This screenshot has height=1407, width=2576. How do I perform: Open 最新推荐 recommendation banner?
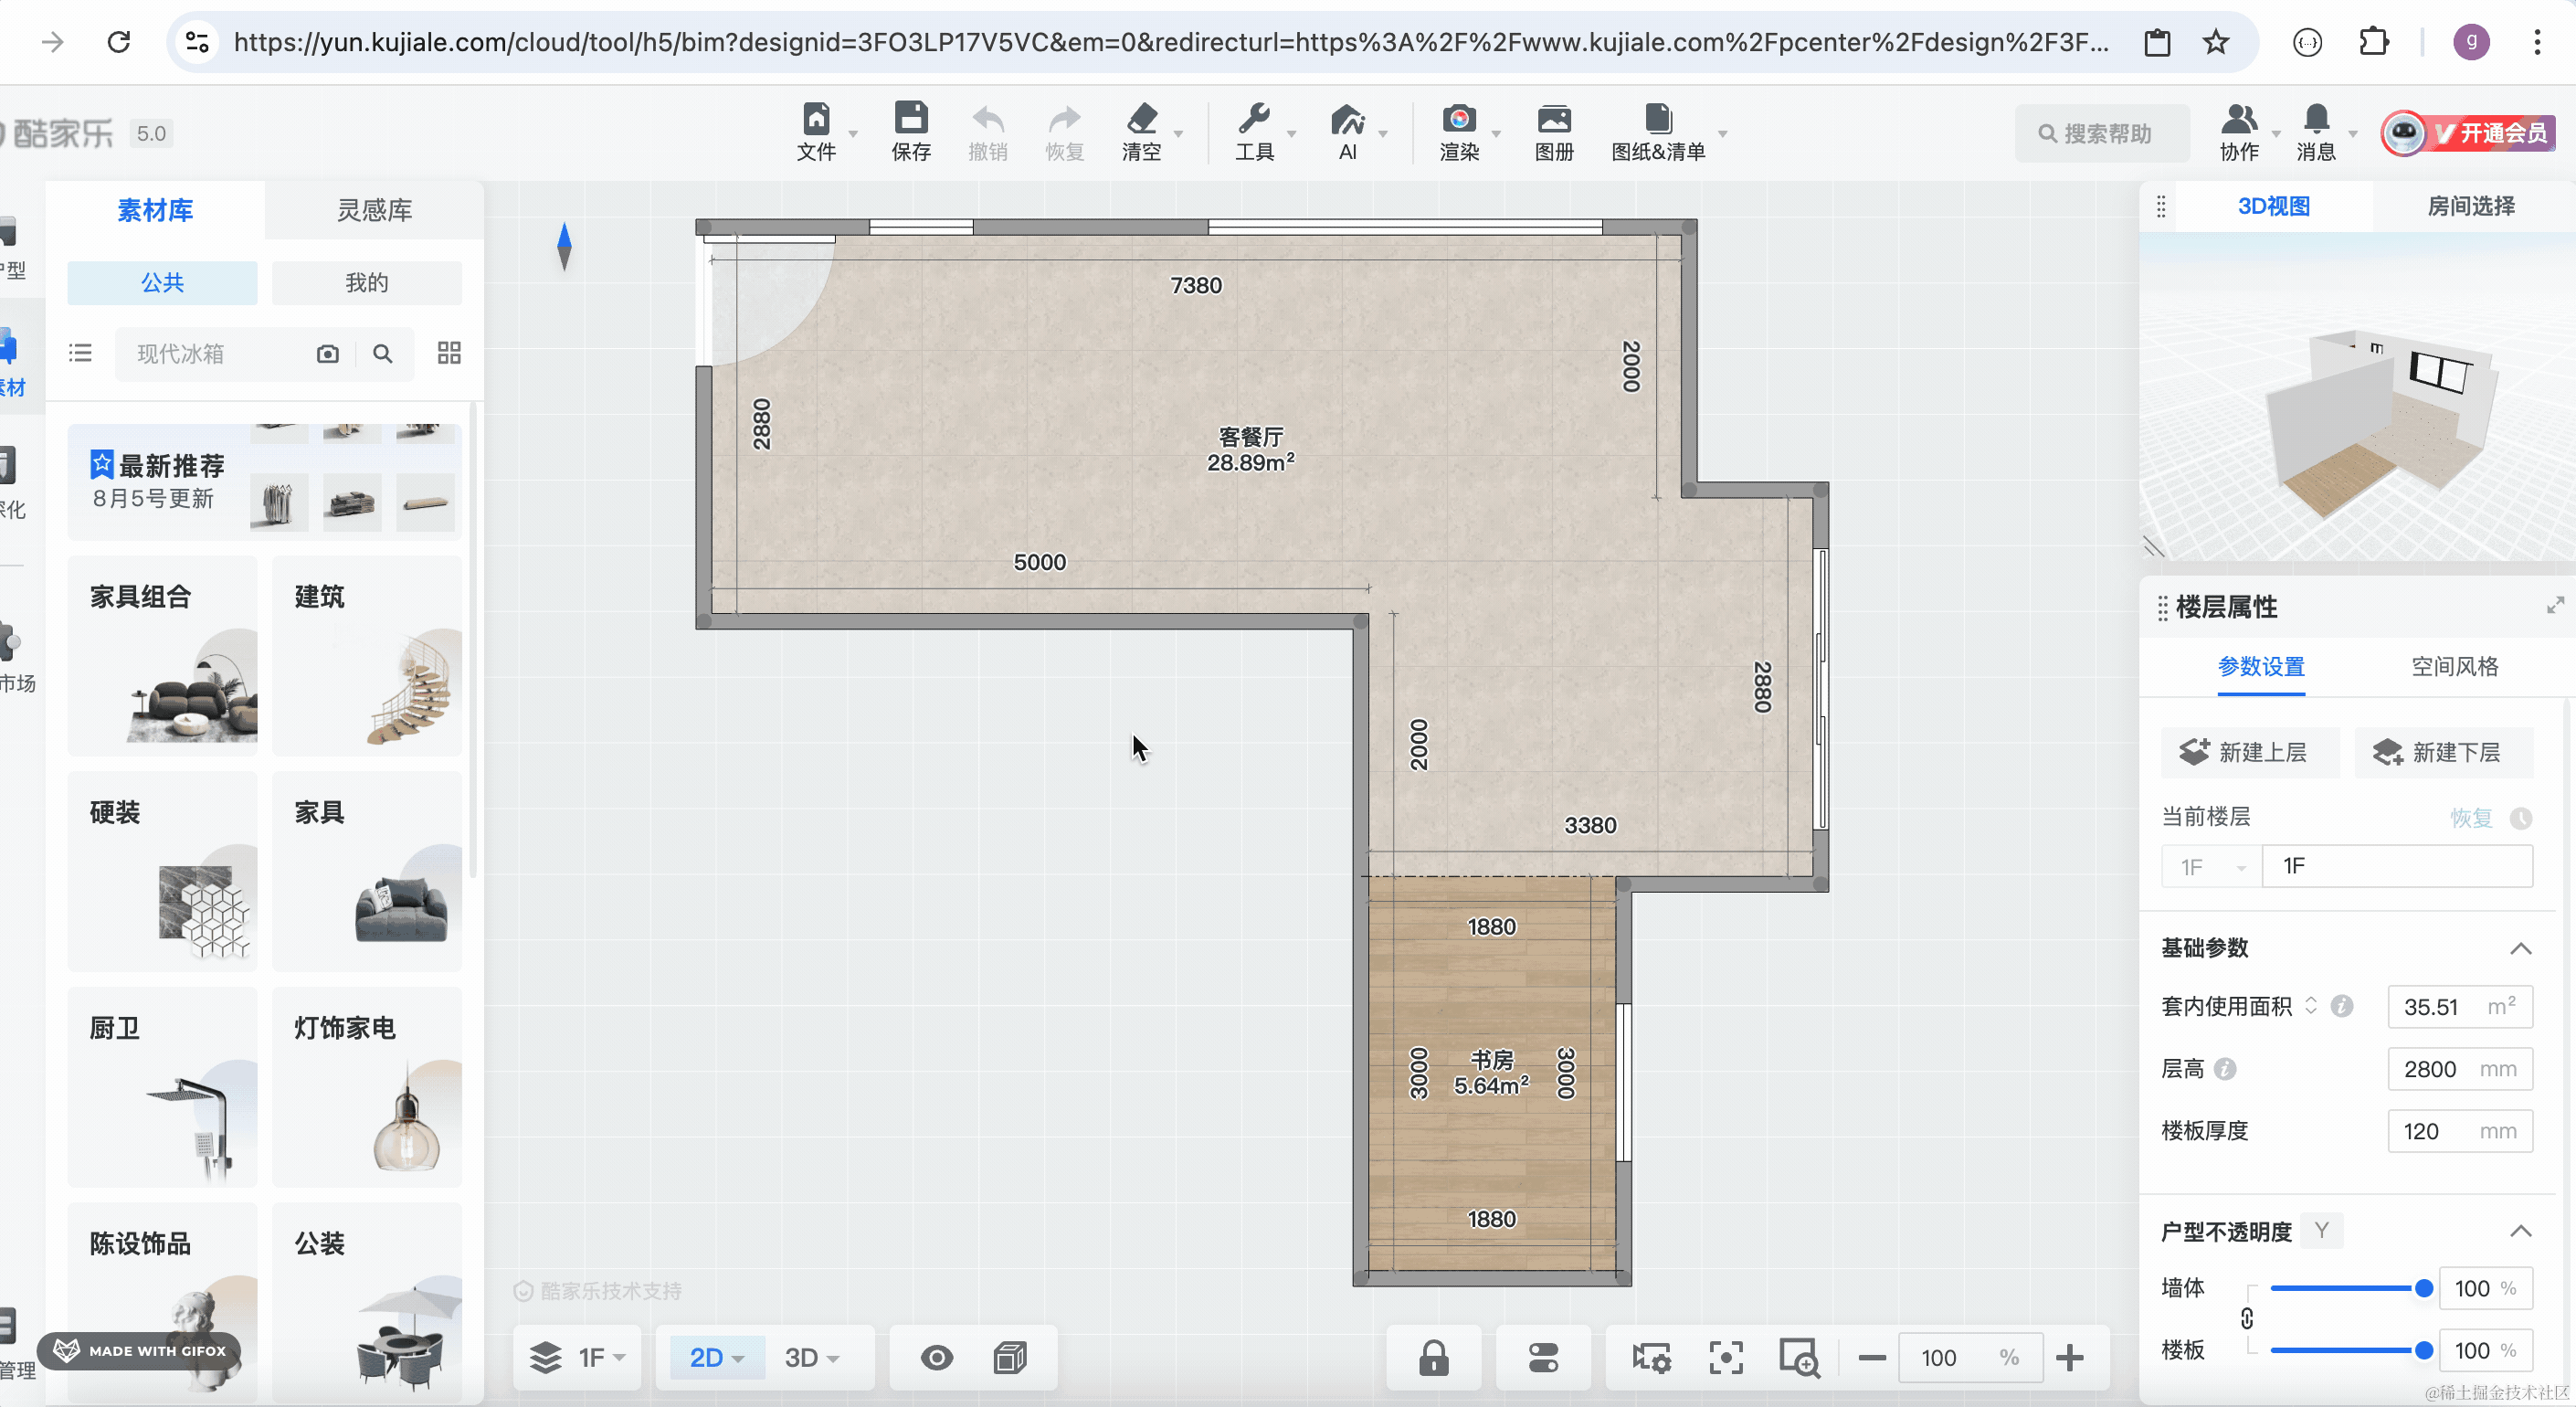[264, 481]
